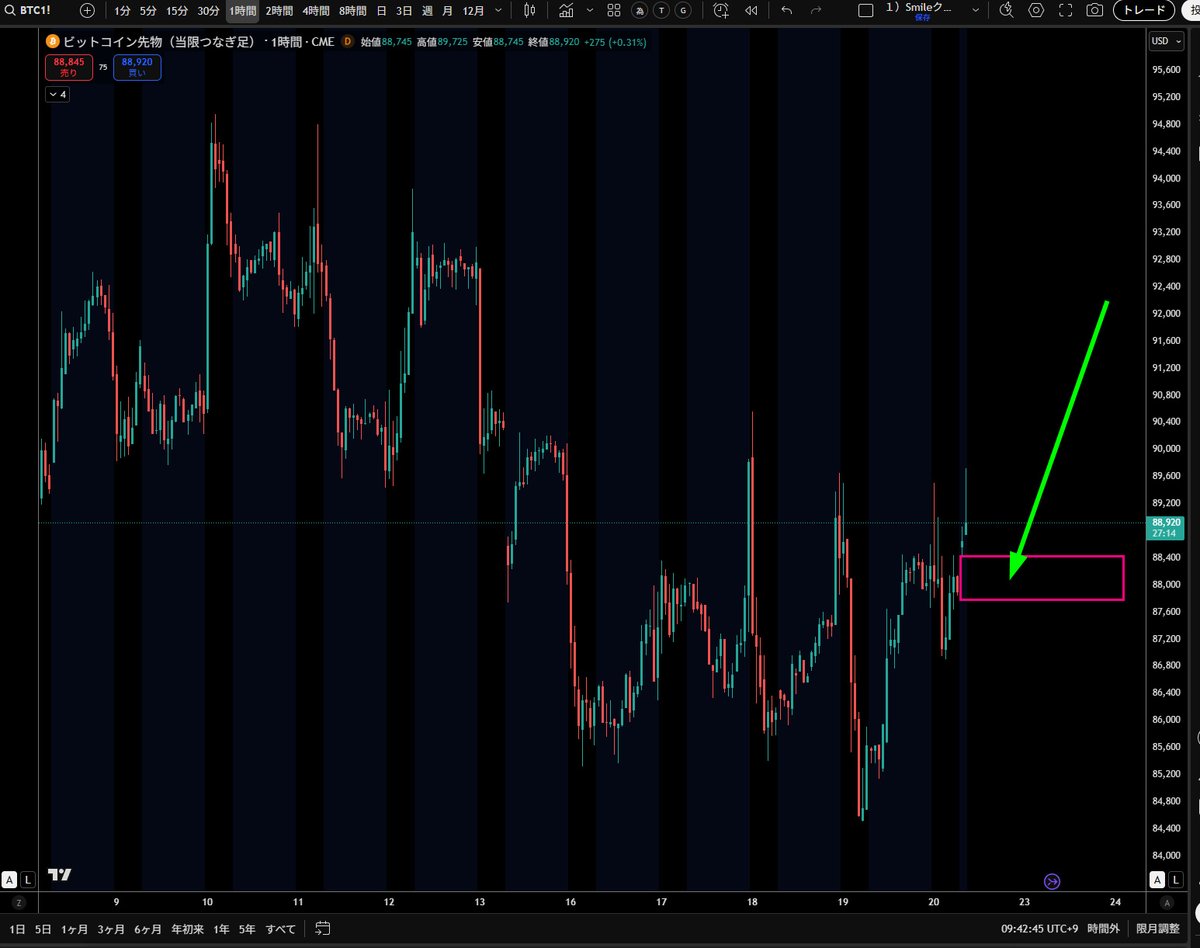Switch to 12月 timeframe

click(473, 10)
